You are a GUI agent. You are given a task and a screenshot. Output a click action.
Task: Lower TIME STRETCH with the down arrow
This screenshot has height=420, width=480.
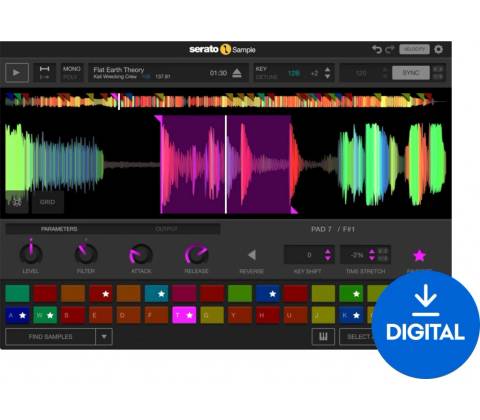[372, 258]
